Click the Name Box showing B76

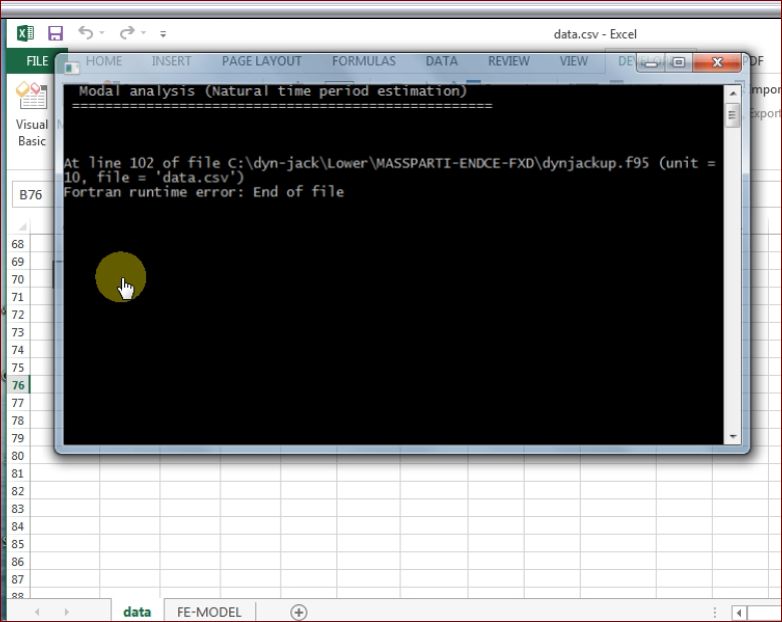[x=31, y=195]
